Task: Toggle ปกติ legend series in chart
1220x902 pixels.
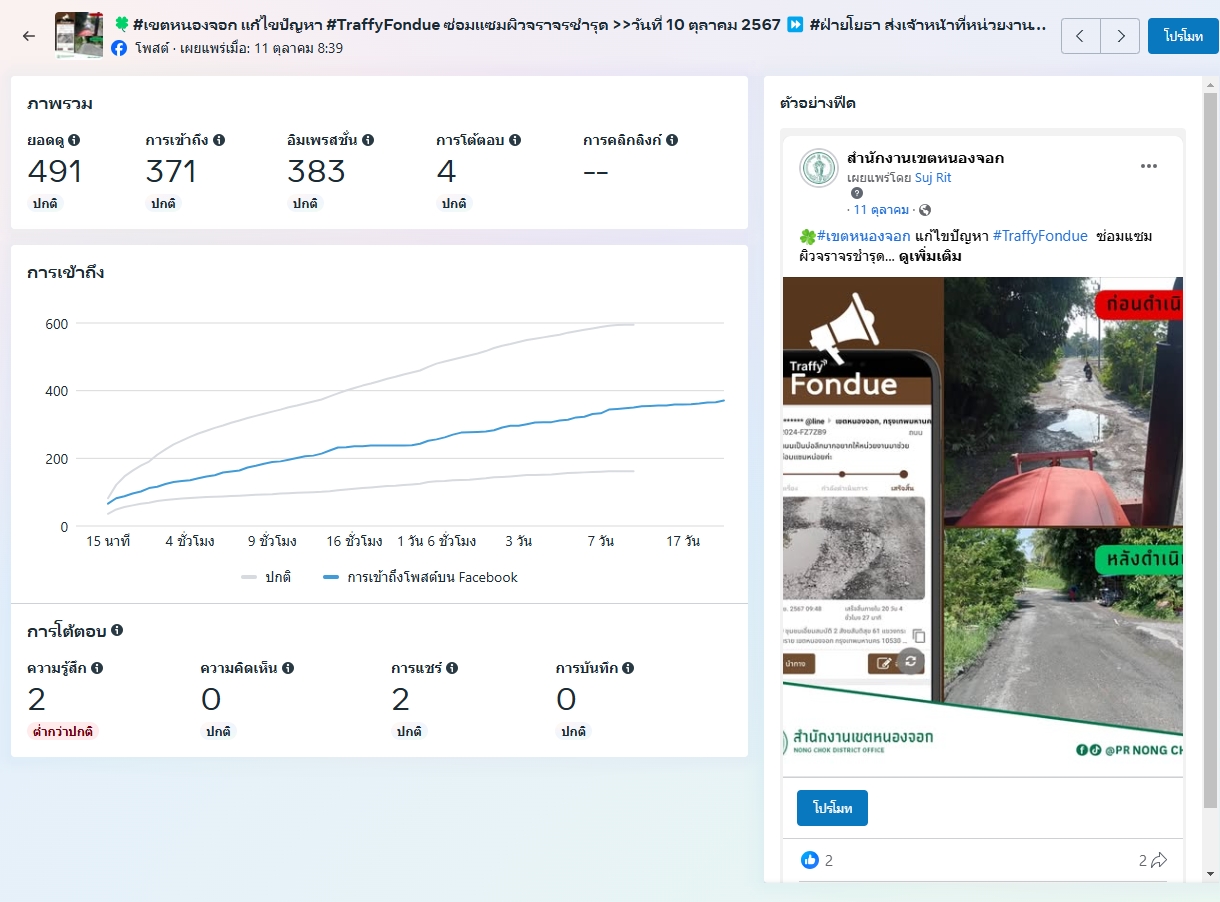Action: tap(267, 577)
